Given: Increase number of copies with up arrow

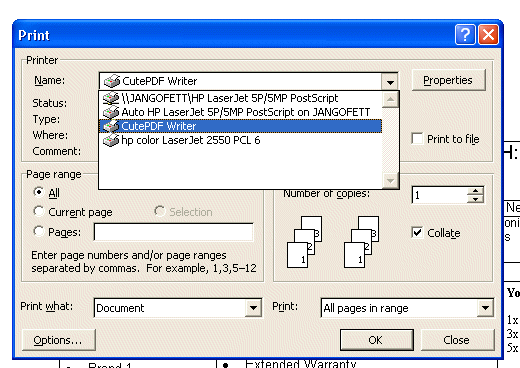Looking at the screenshot, I should point(475,191).
